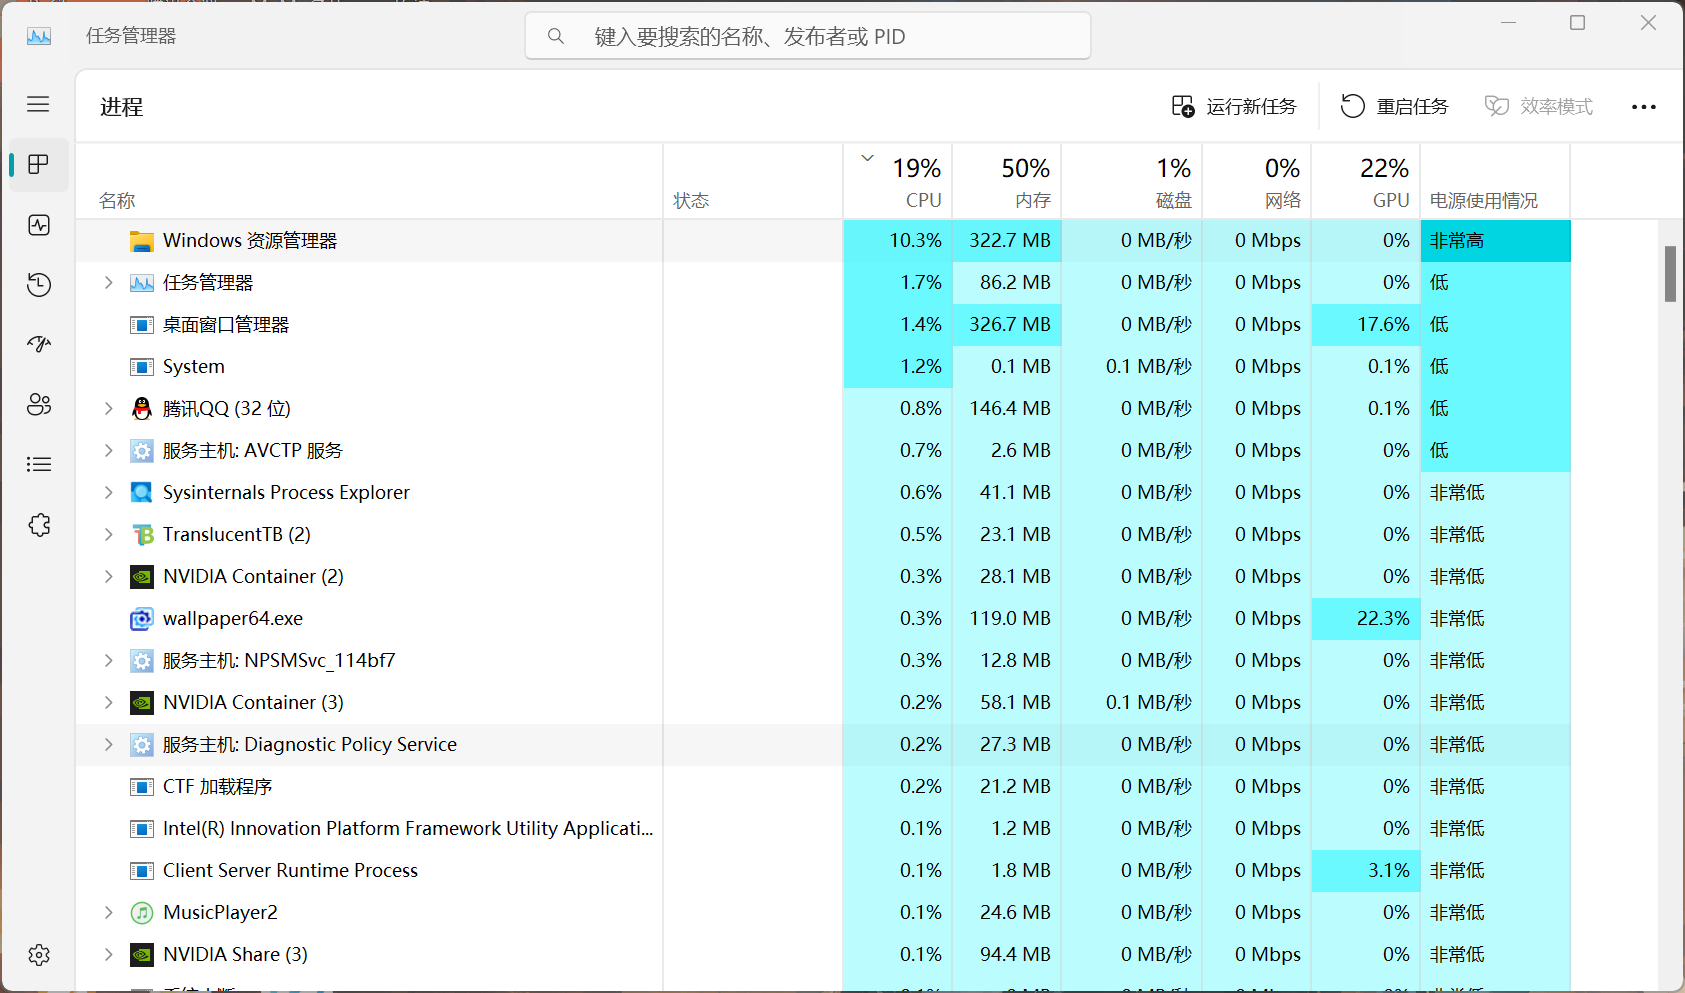Open the Services page in sidebar
Viewport: 1685px width, 993px height.
click(x=39, y=525)
